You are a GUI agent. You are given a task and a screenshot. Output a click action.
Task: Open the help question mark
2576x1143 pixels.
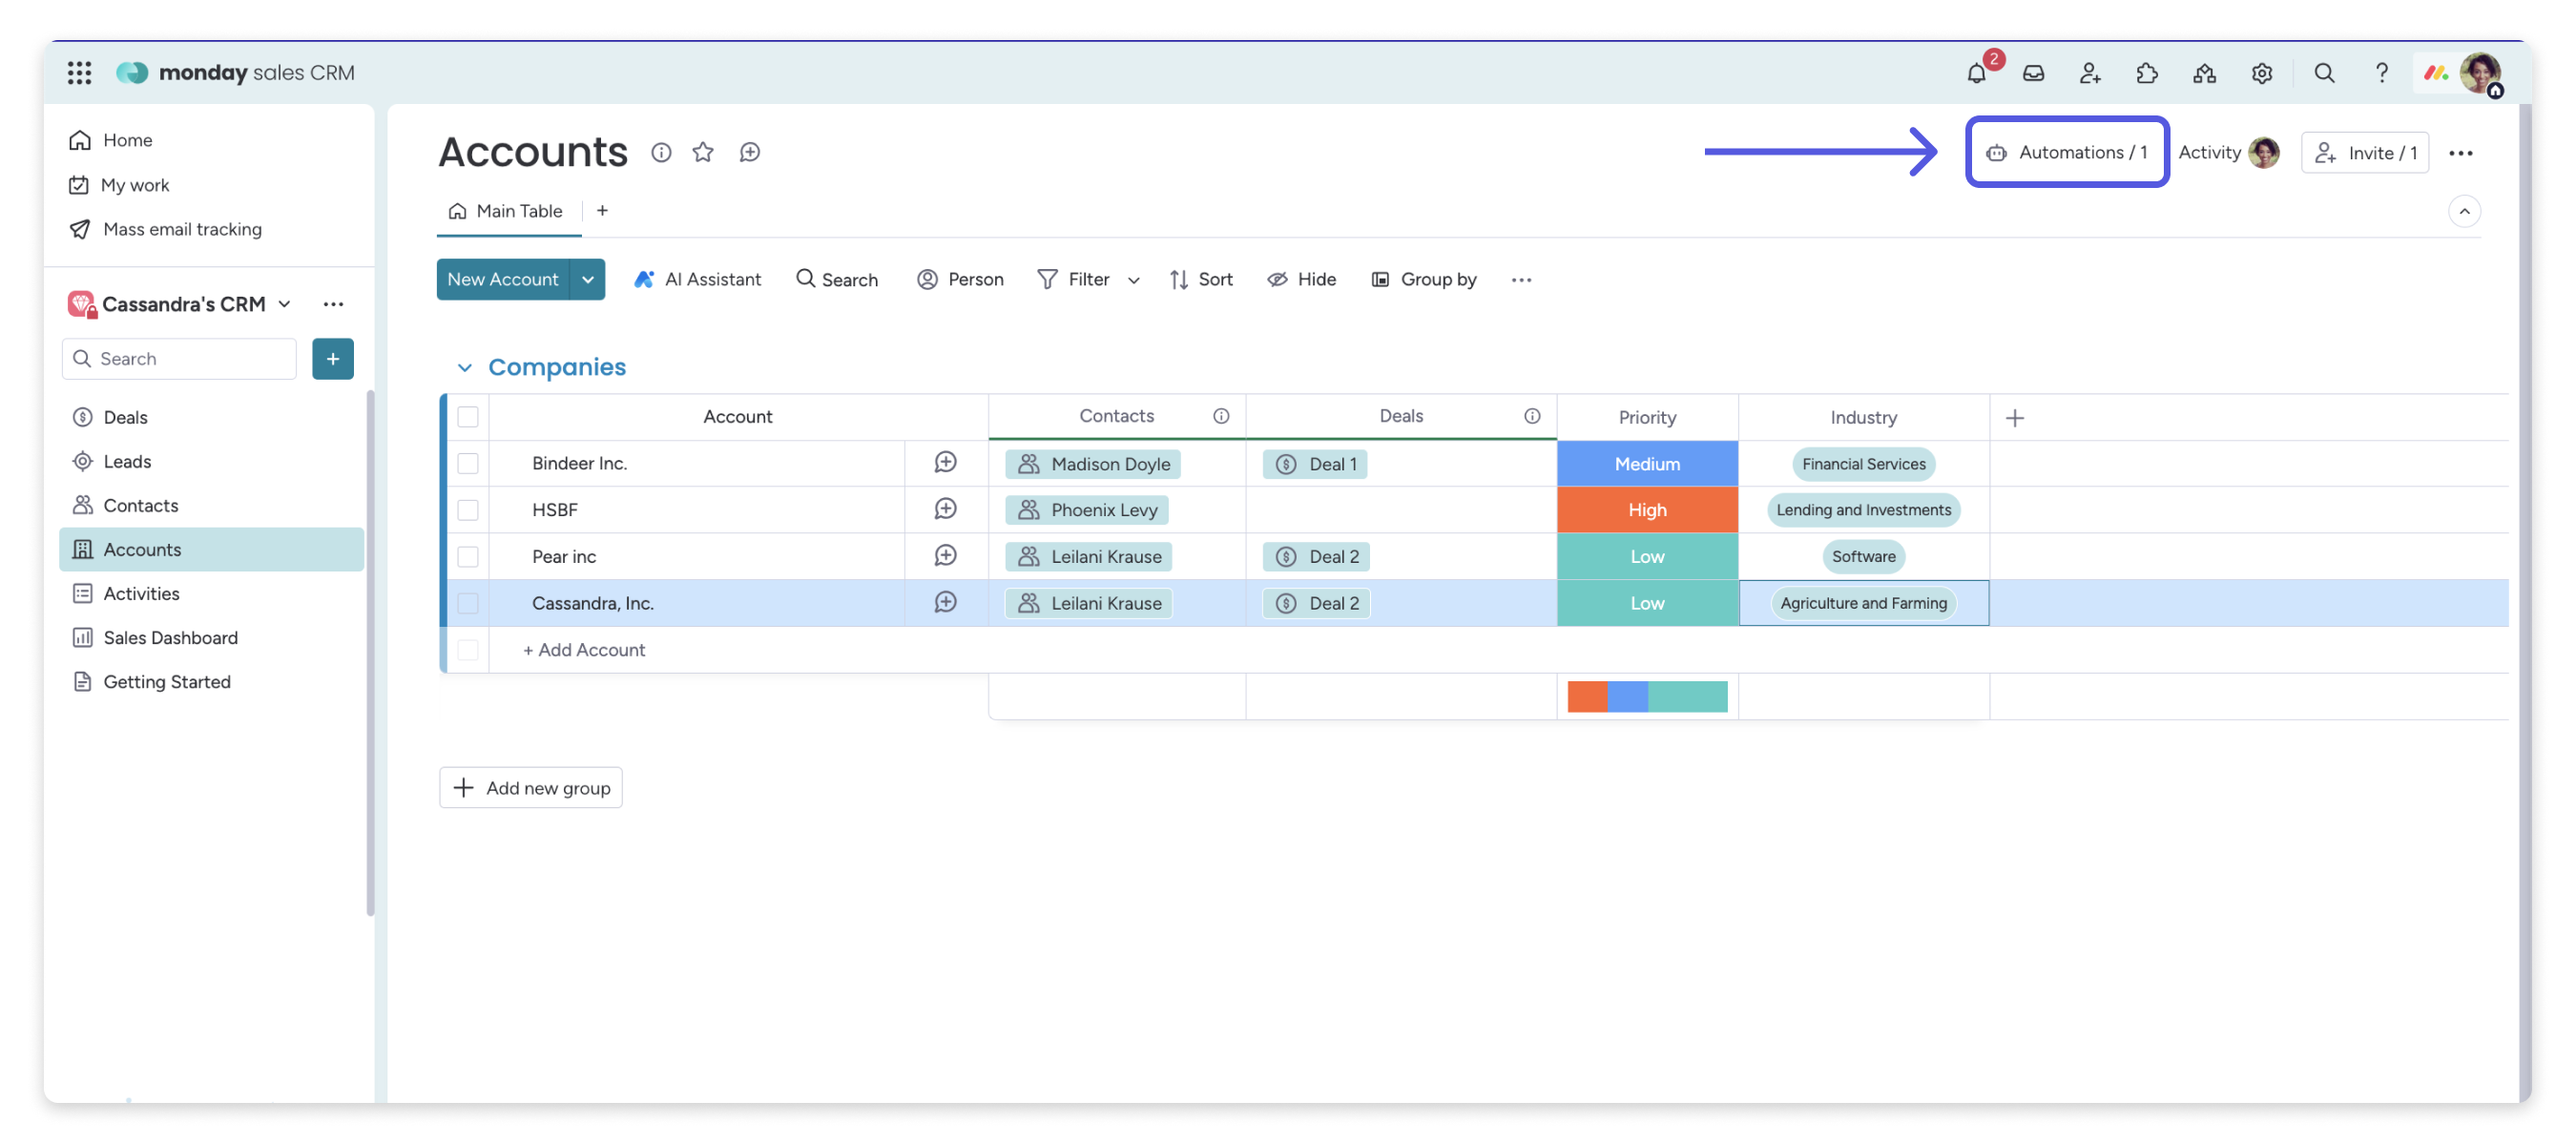[x=2381, y=72]
